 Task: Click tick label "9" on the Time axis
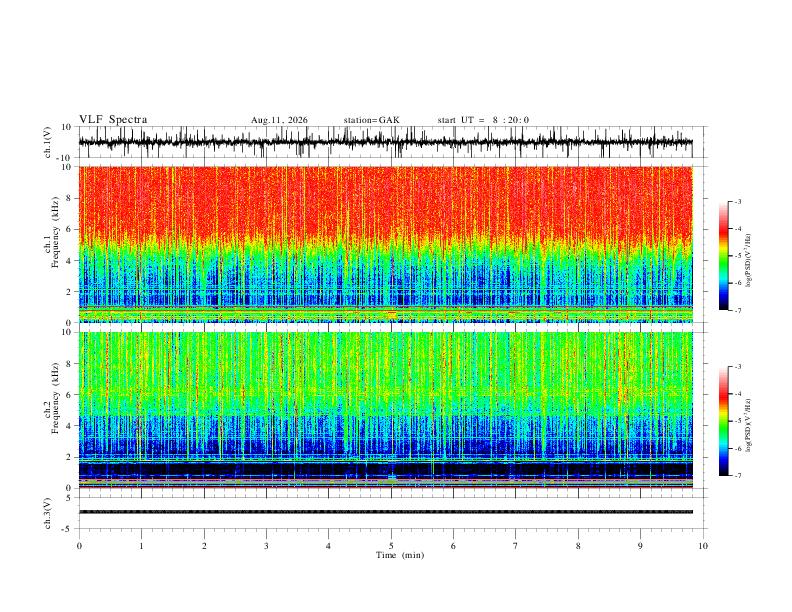640,546
